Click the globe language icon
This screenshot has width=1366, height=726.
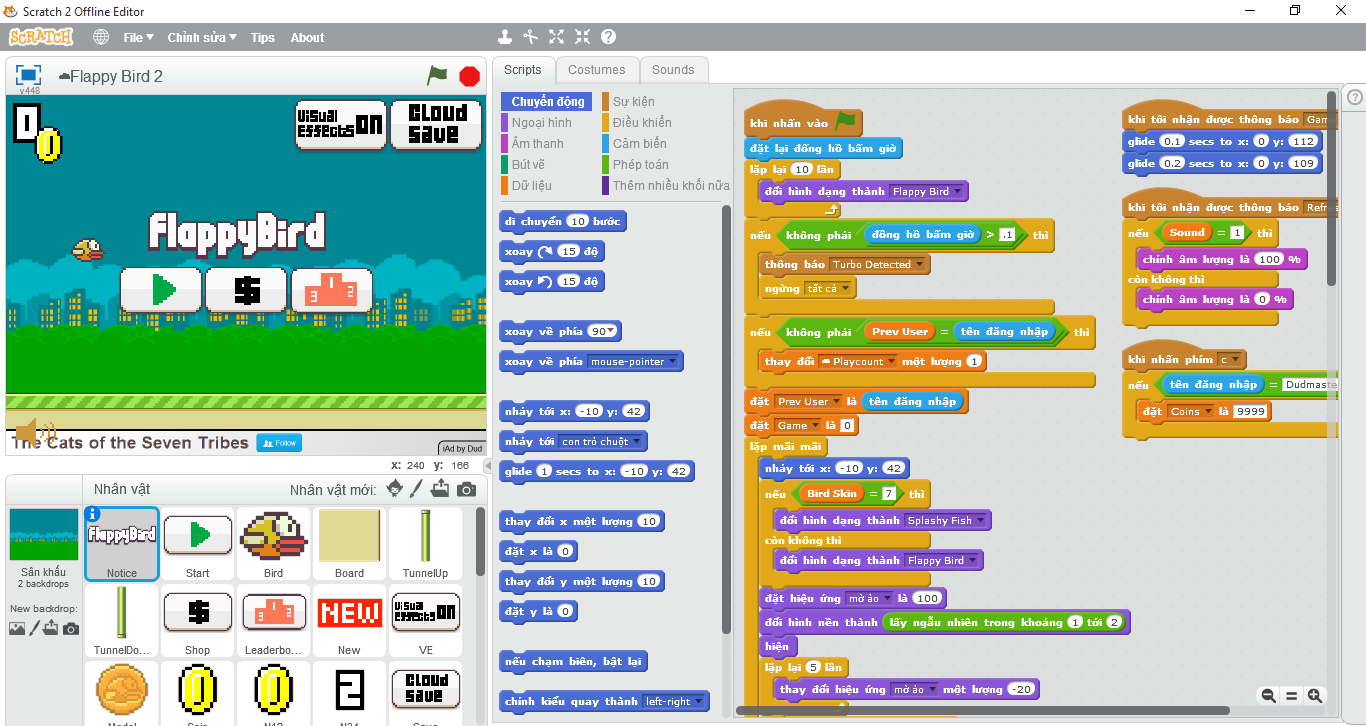(x=101, y=37)
